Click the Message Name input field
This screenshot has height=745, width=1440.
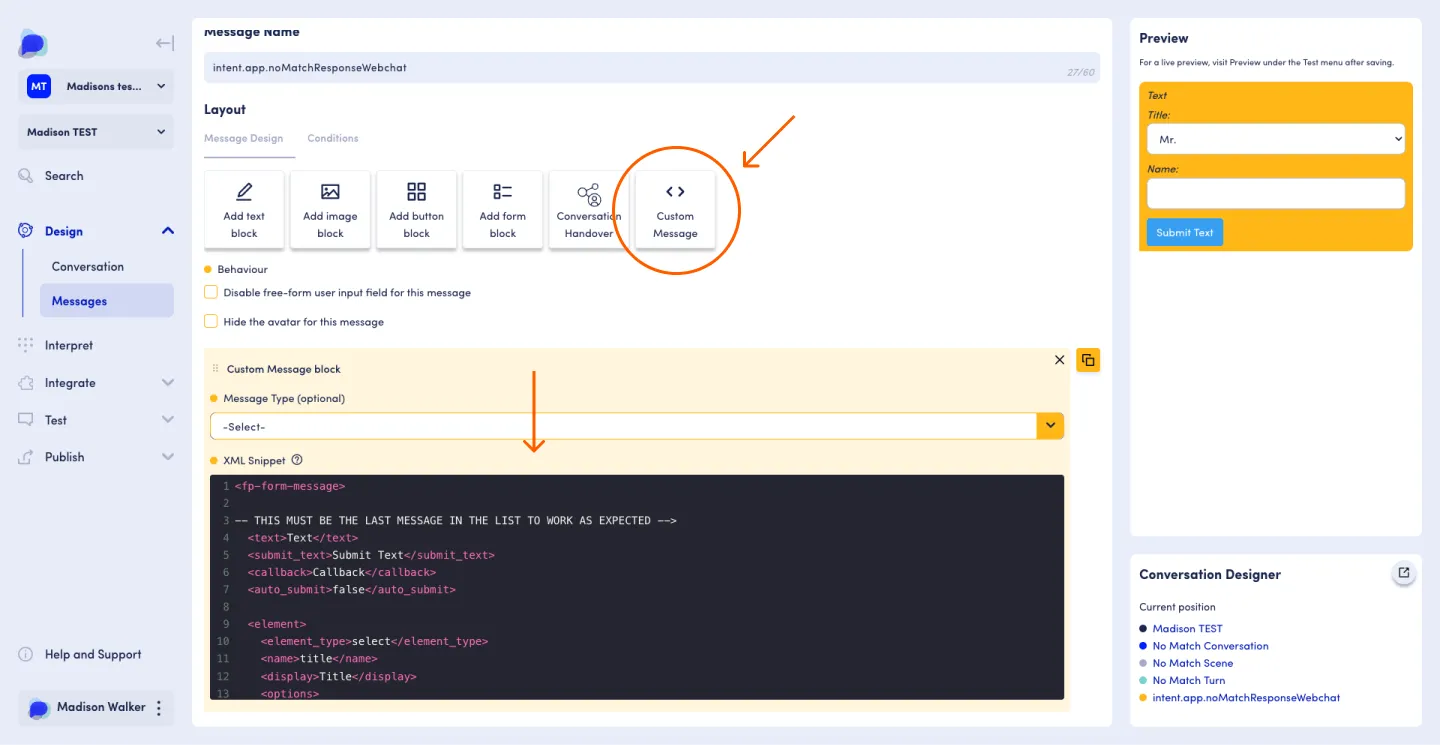[652, 68]
